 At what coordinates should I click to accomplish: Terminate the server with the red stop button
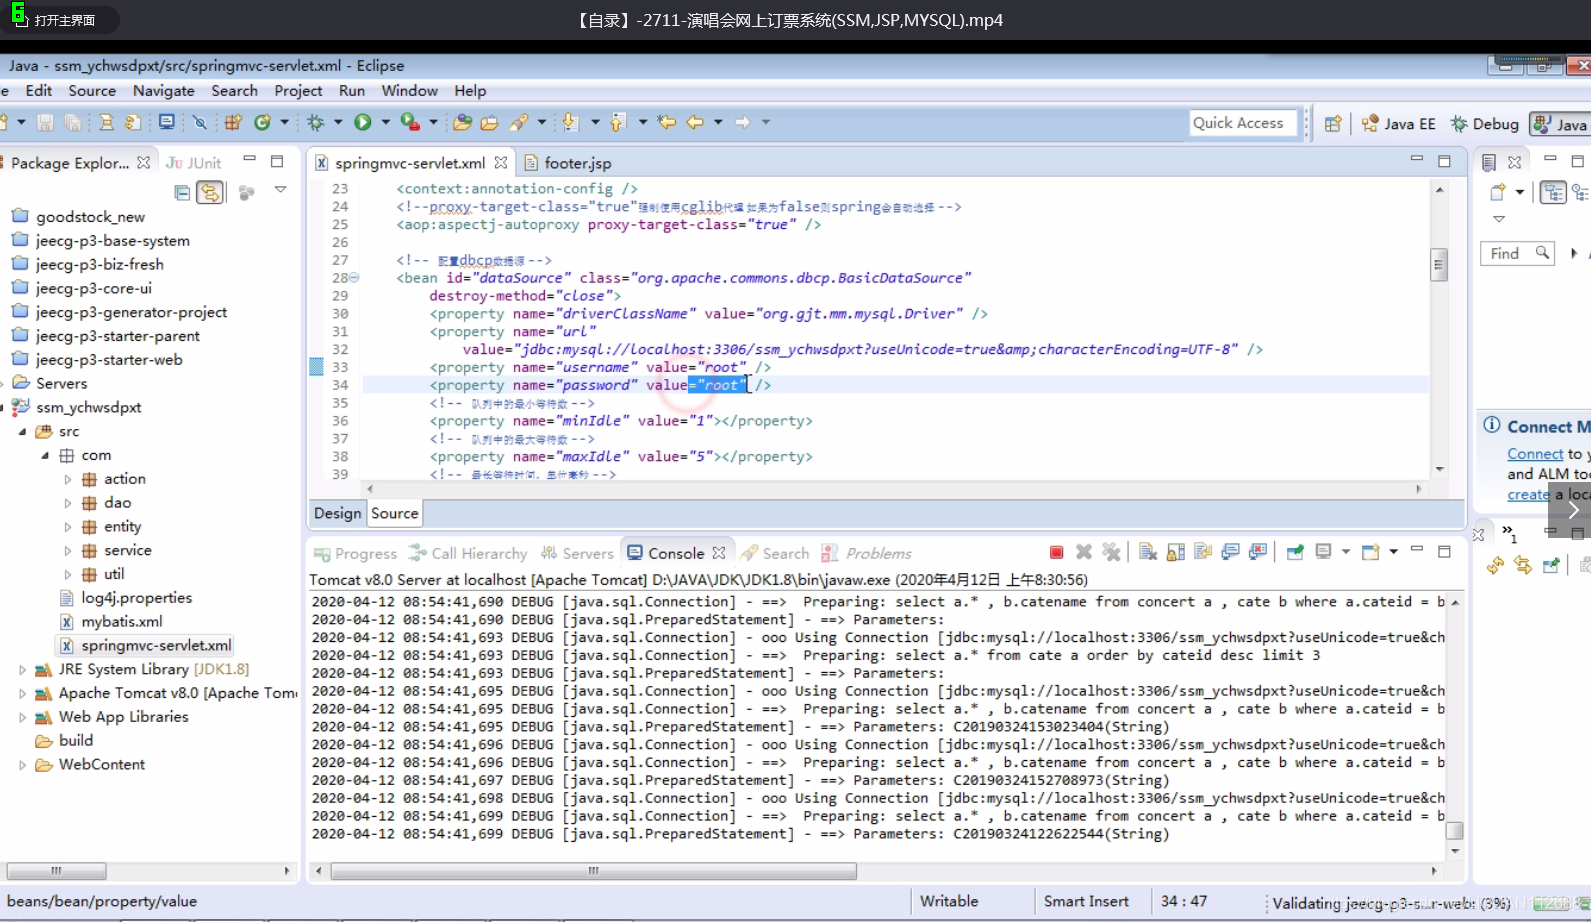[x=1056, y=553]
